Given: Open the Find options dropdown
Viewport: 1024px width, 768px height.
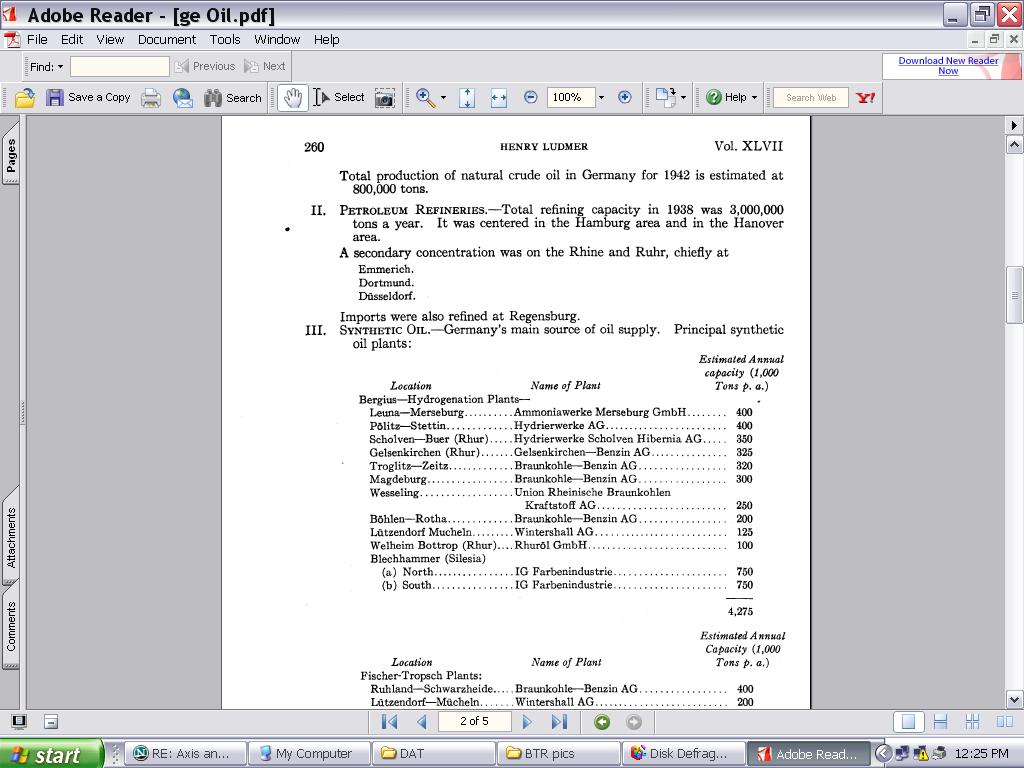Looking at the screenshot, I should [x=46, y=67].
